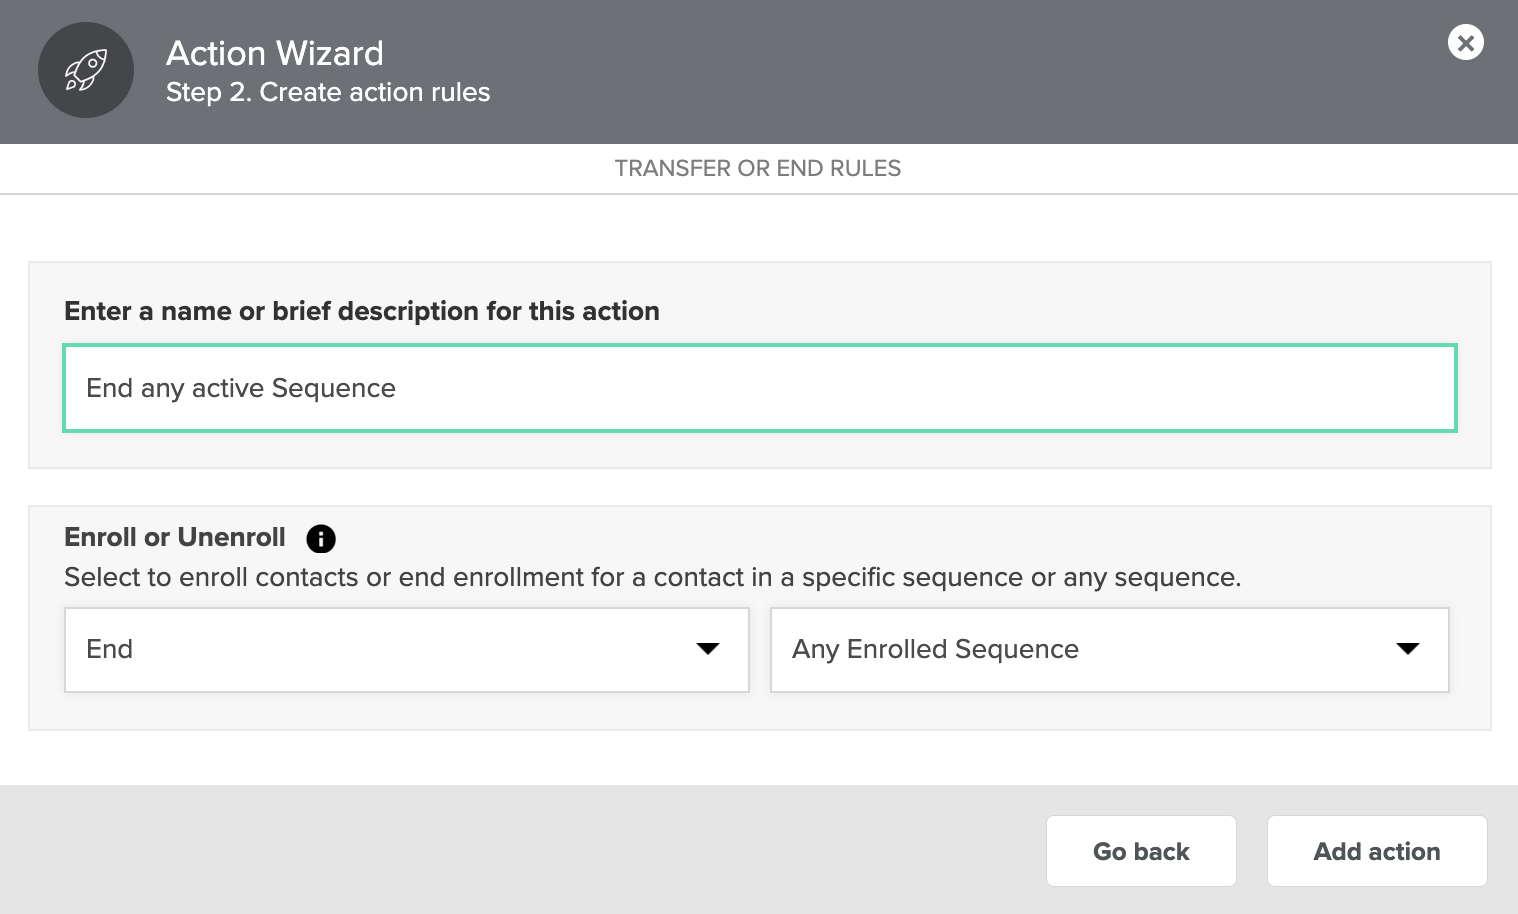Focus the action name input field
This screenshot has width=1518, height=914.
760,388
